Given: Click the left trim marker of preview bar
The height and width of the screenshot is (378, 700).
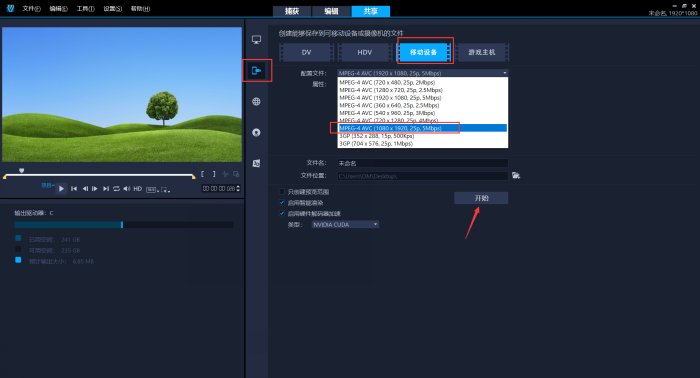Looking at the screenshot, I should [4, 177].
